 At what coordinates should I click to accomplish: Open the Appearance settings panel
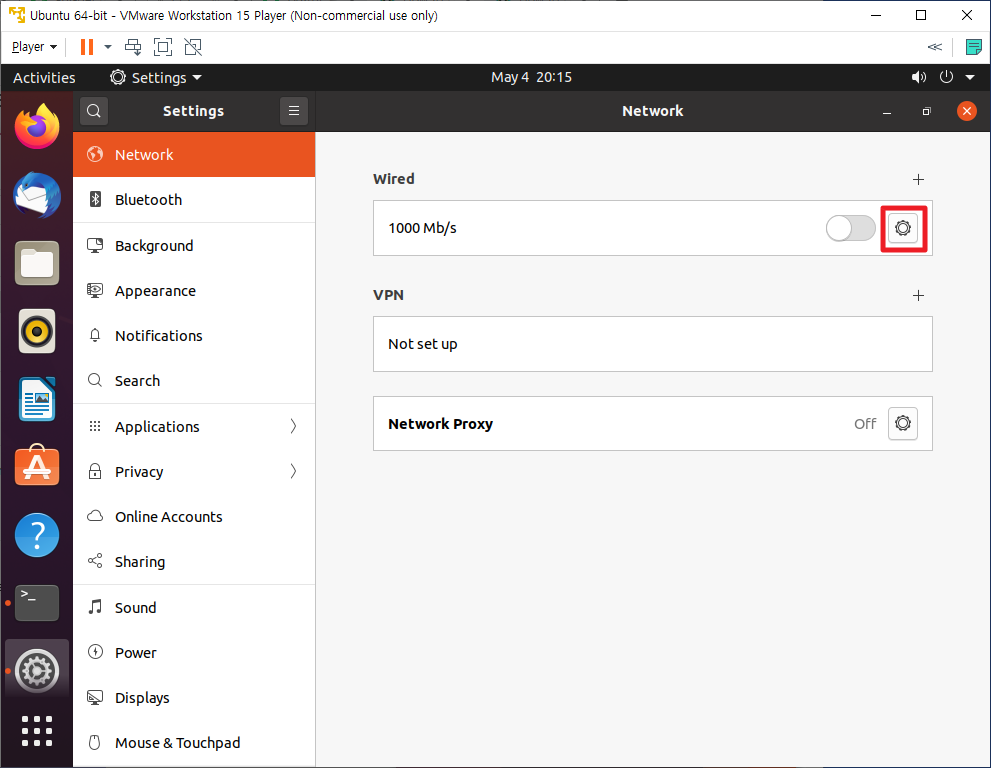[194, 291]
